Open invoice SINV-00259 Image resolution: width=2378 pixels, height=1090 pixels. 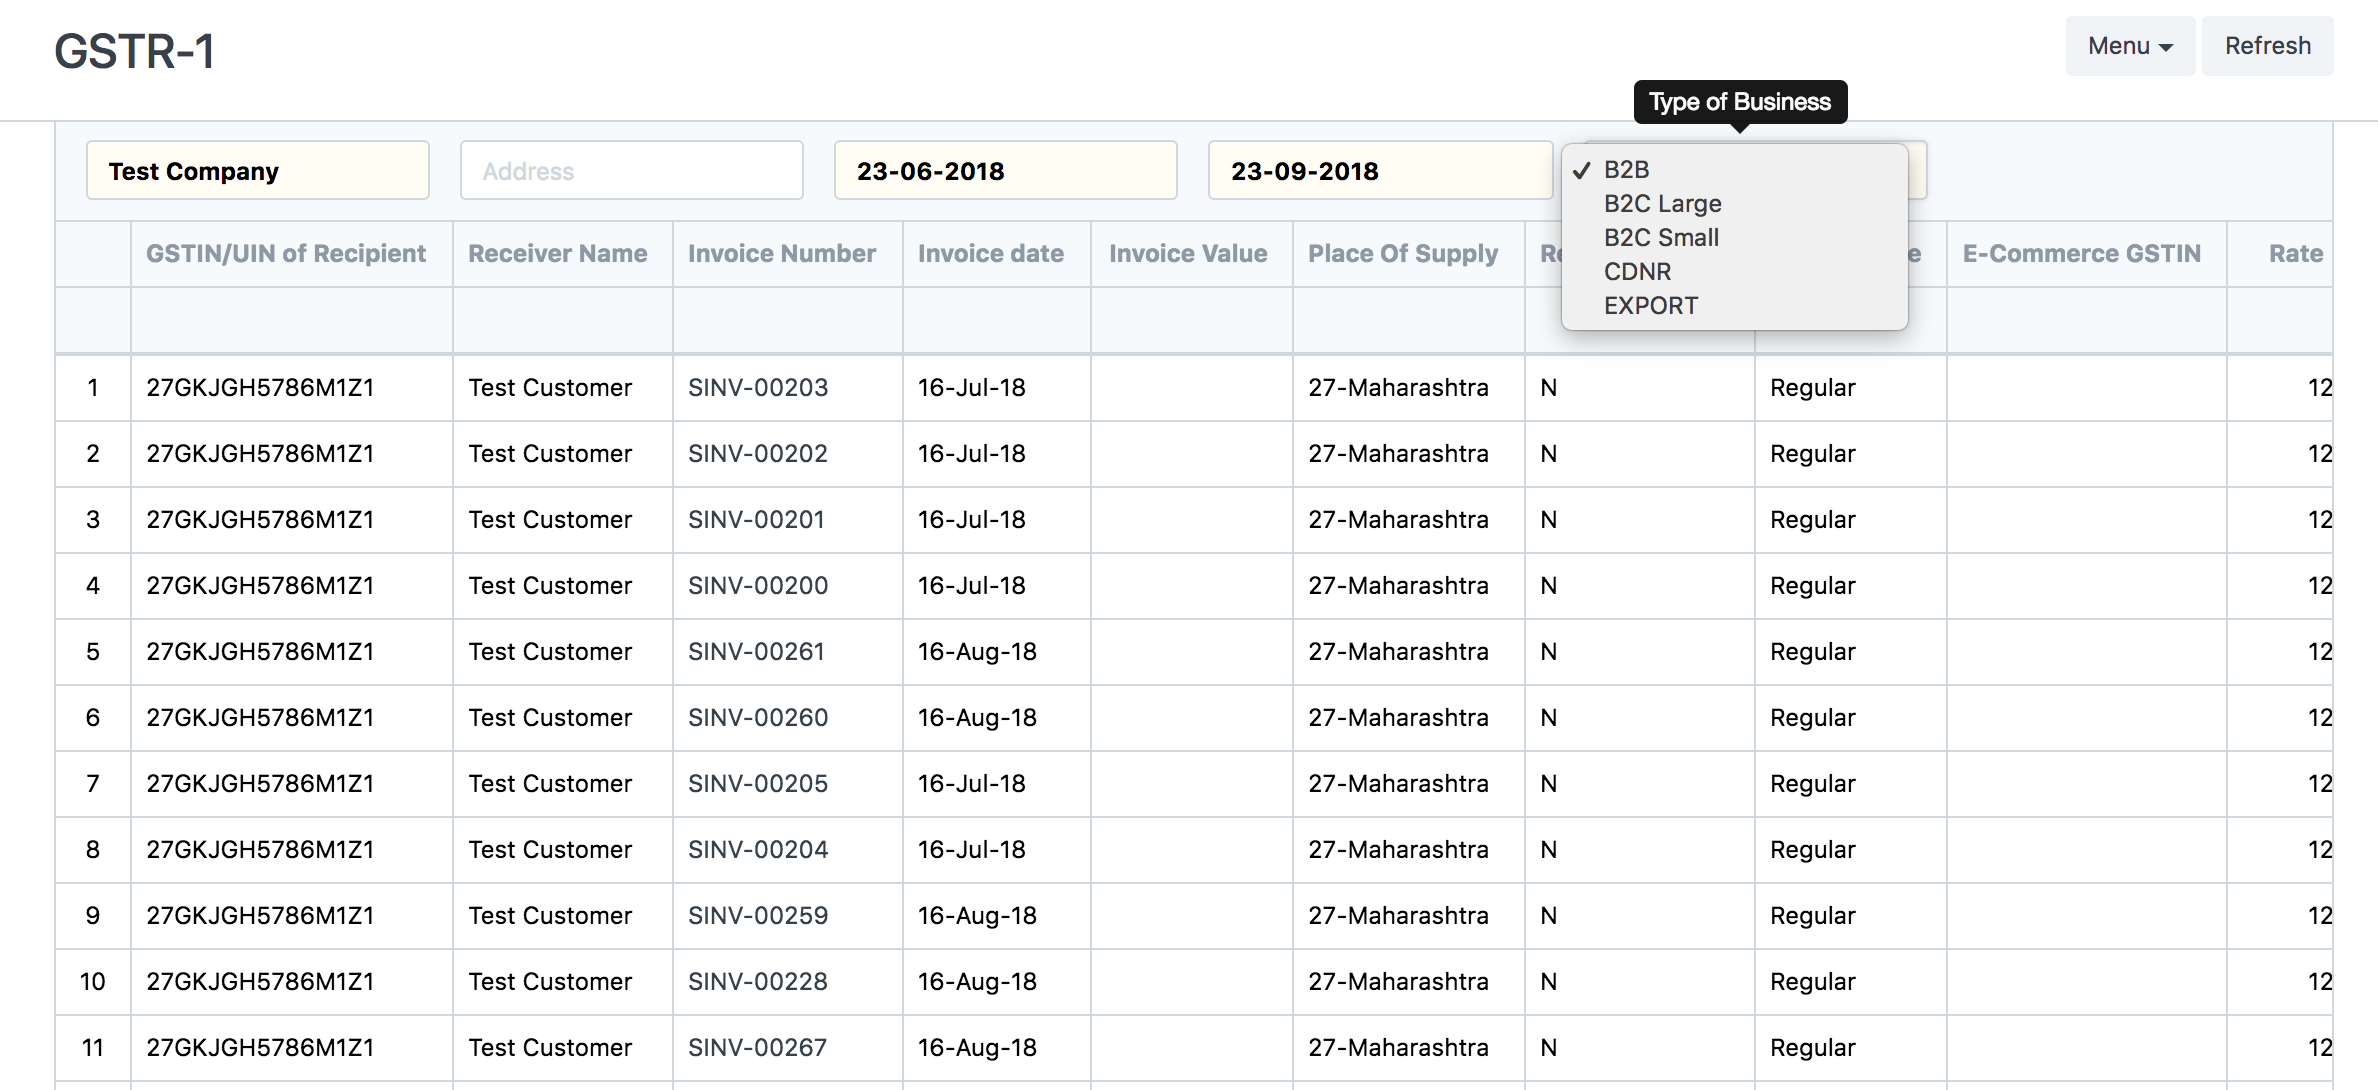[758, 916]
